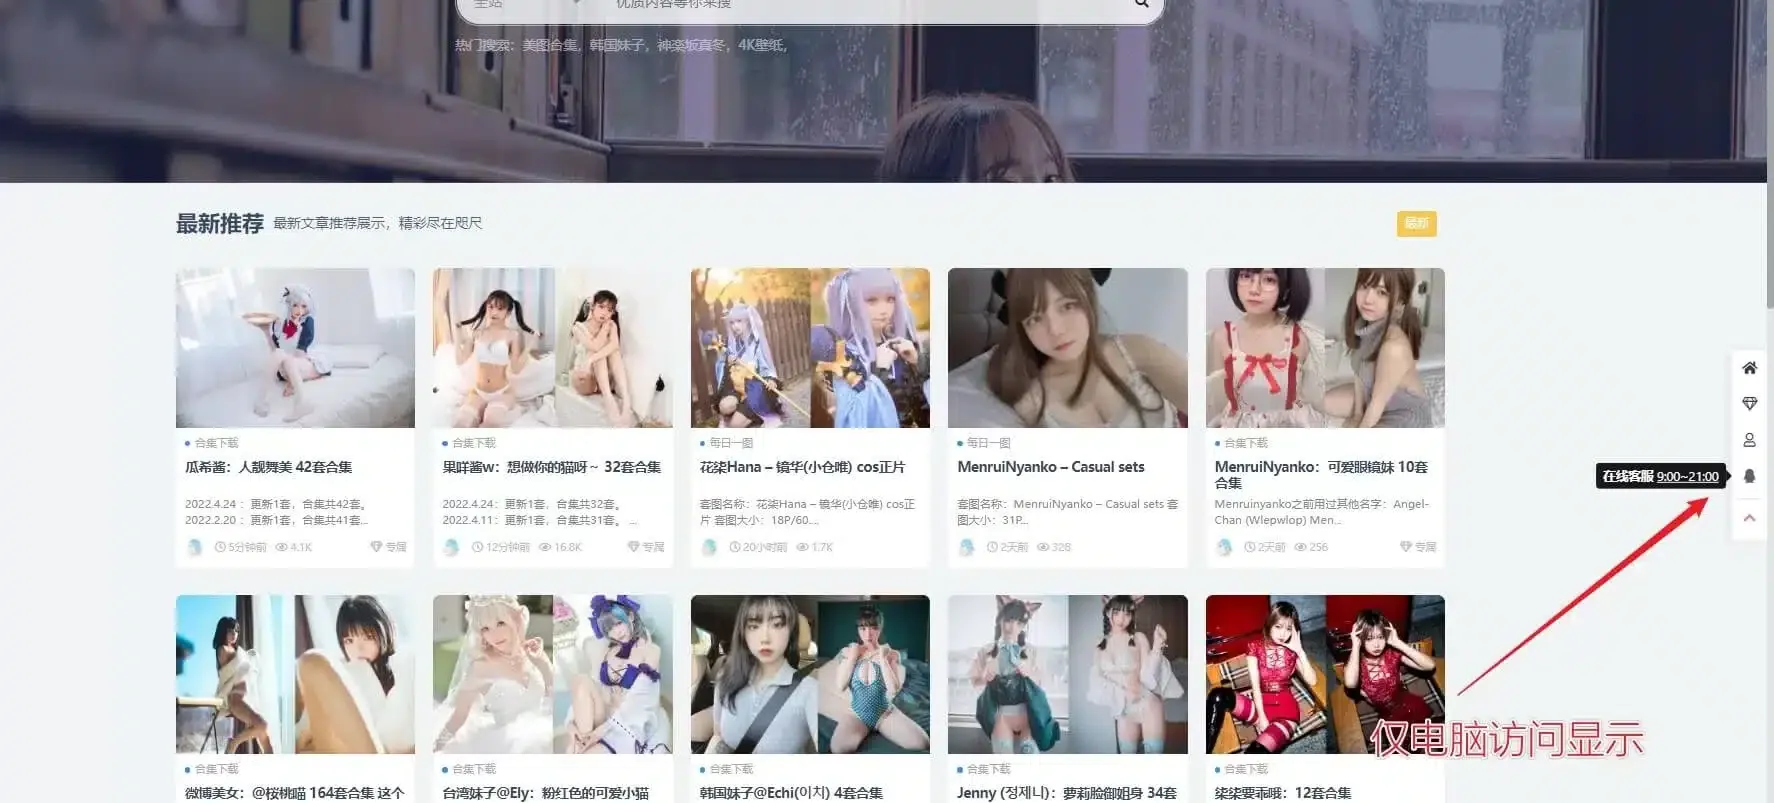Click the eye view-count icon showing 16.8K
The image size is (1774, 803).
click(x=544, y=547)
